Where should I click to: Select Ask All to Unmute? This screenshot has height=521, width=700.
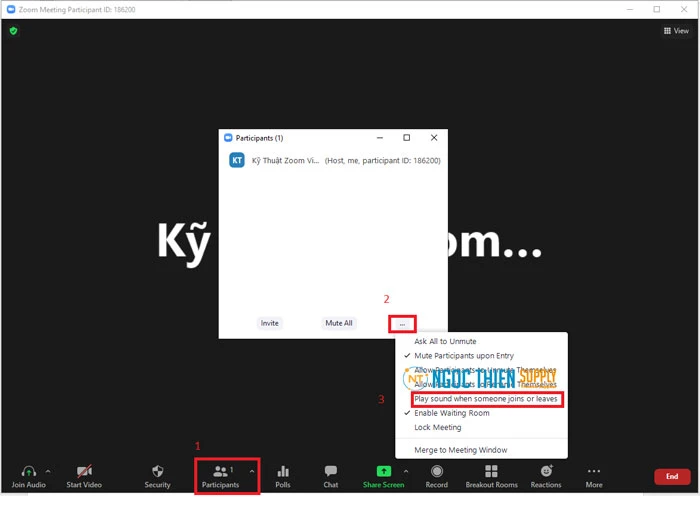[445, 341]
